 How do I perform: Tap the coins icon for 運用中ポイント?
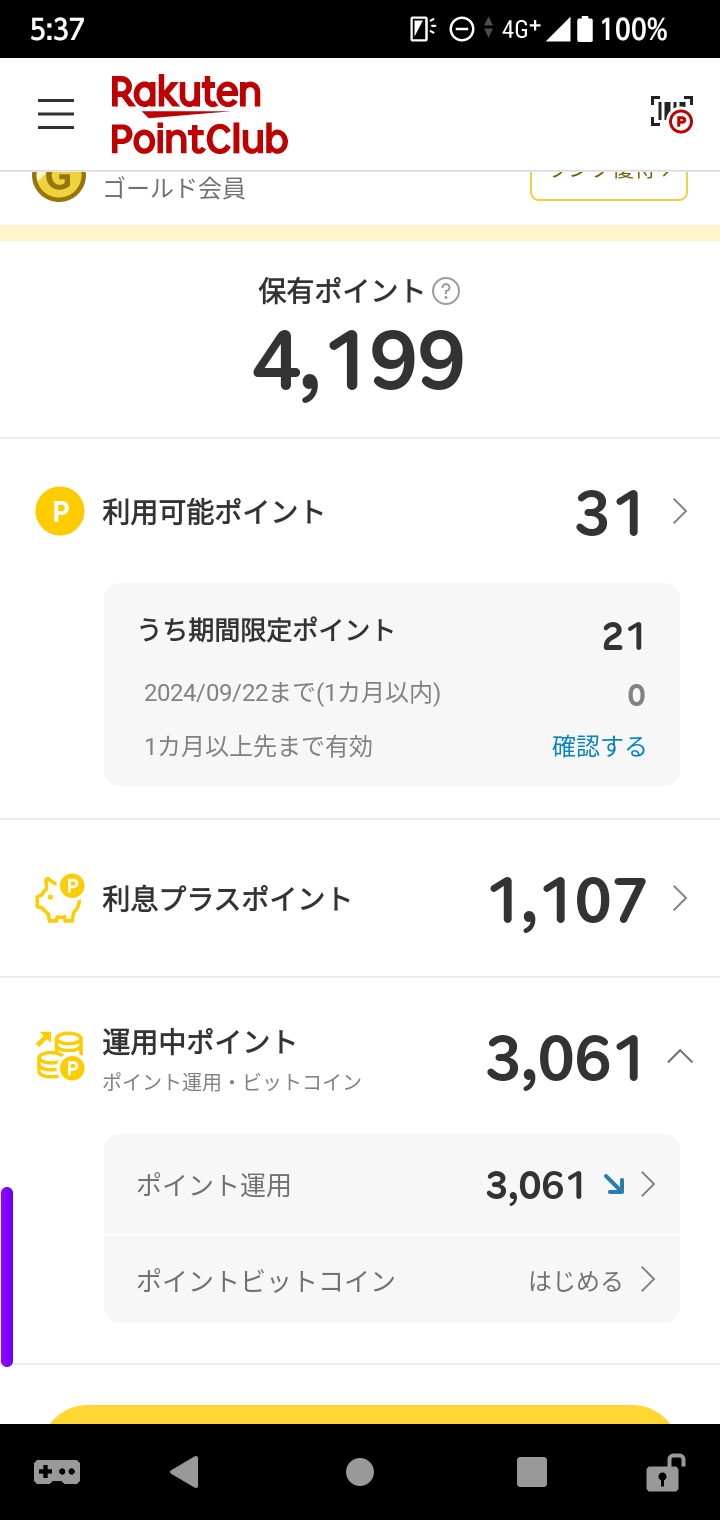(60, 1056)
